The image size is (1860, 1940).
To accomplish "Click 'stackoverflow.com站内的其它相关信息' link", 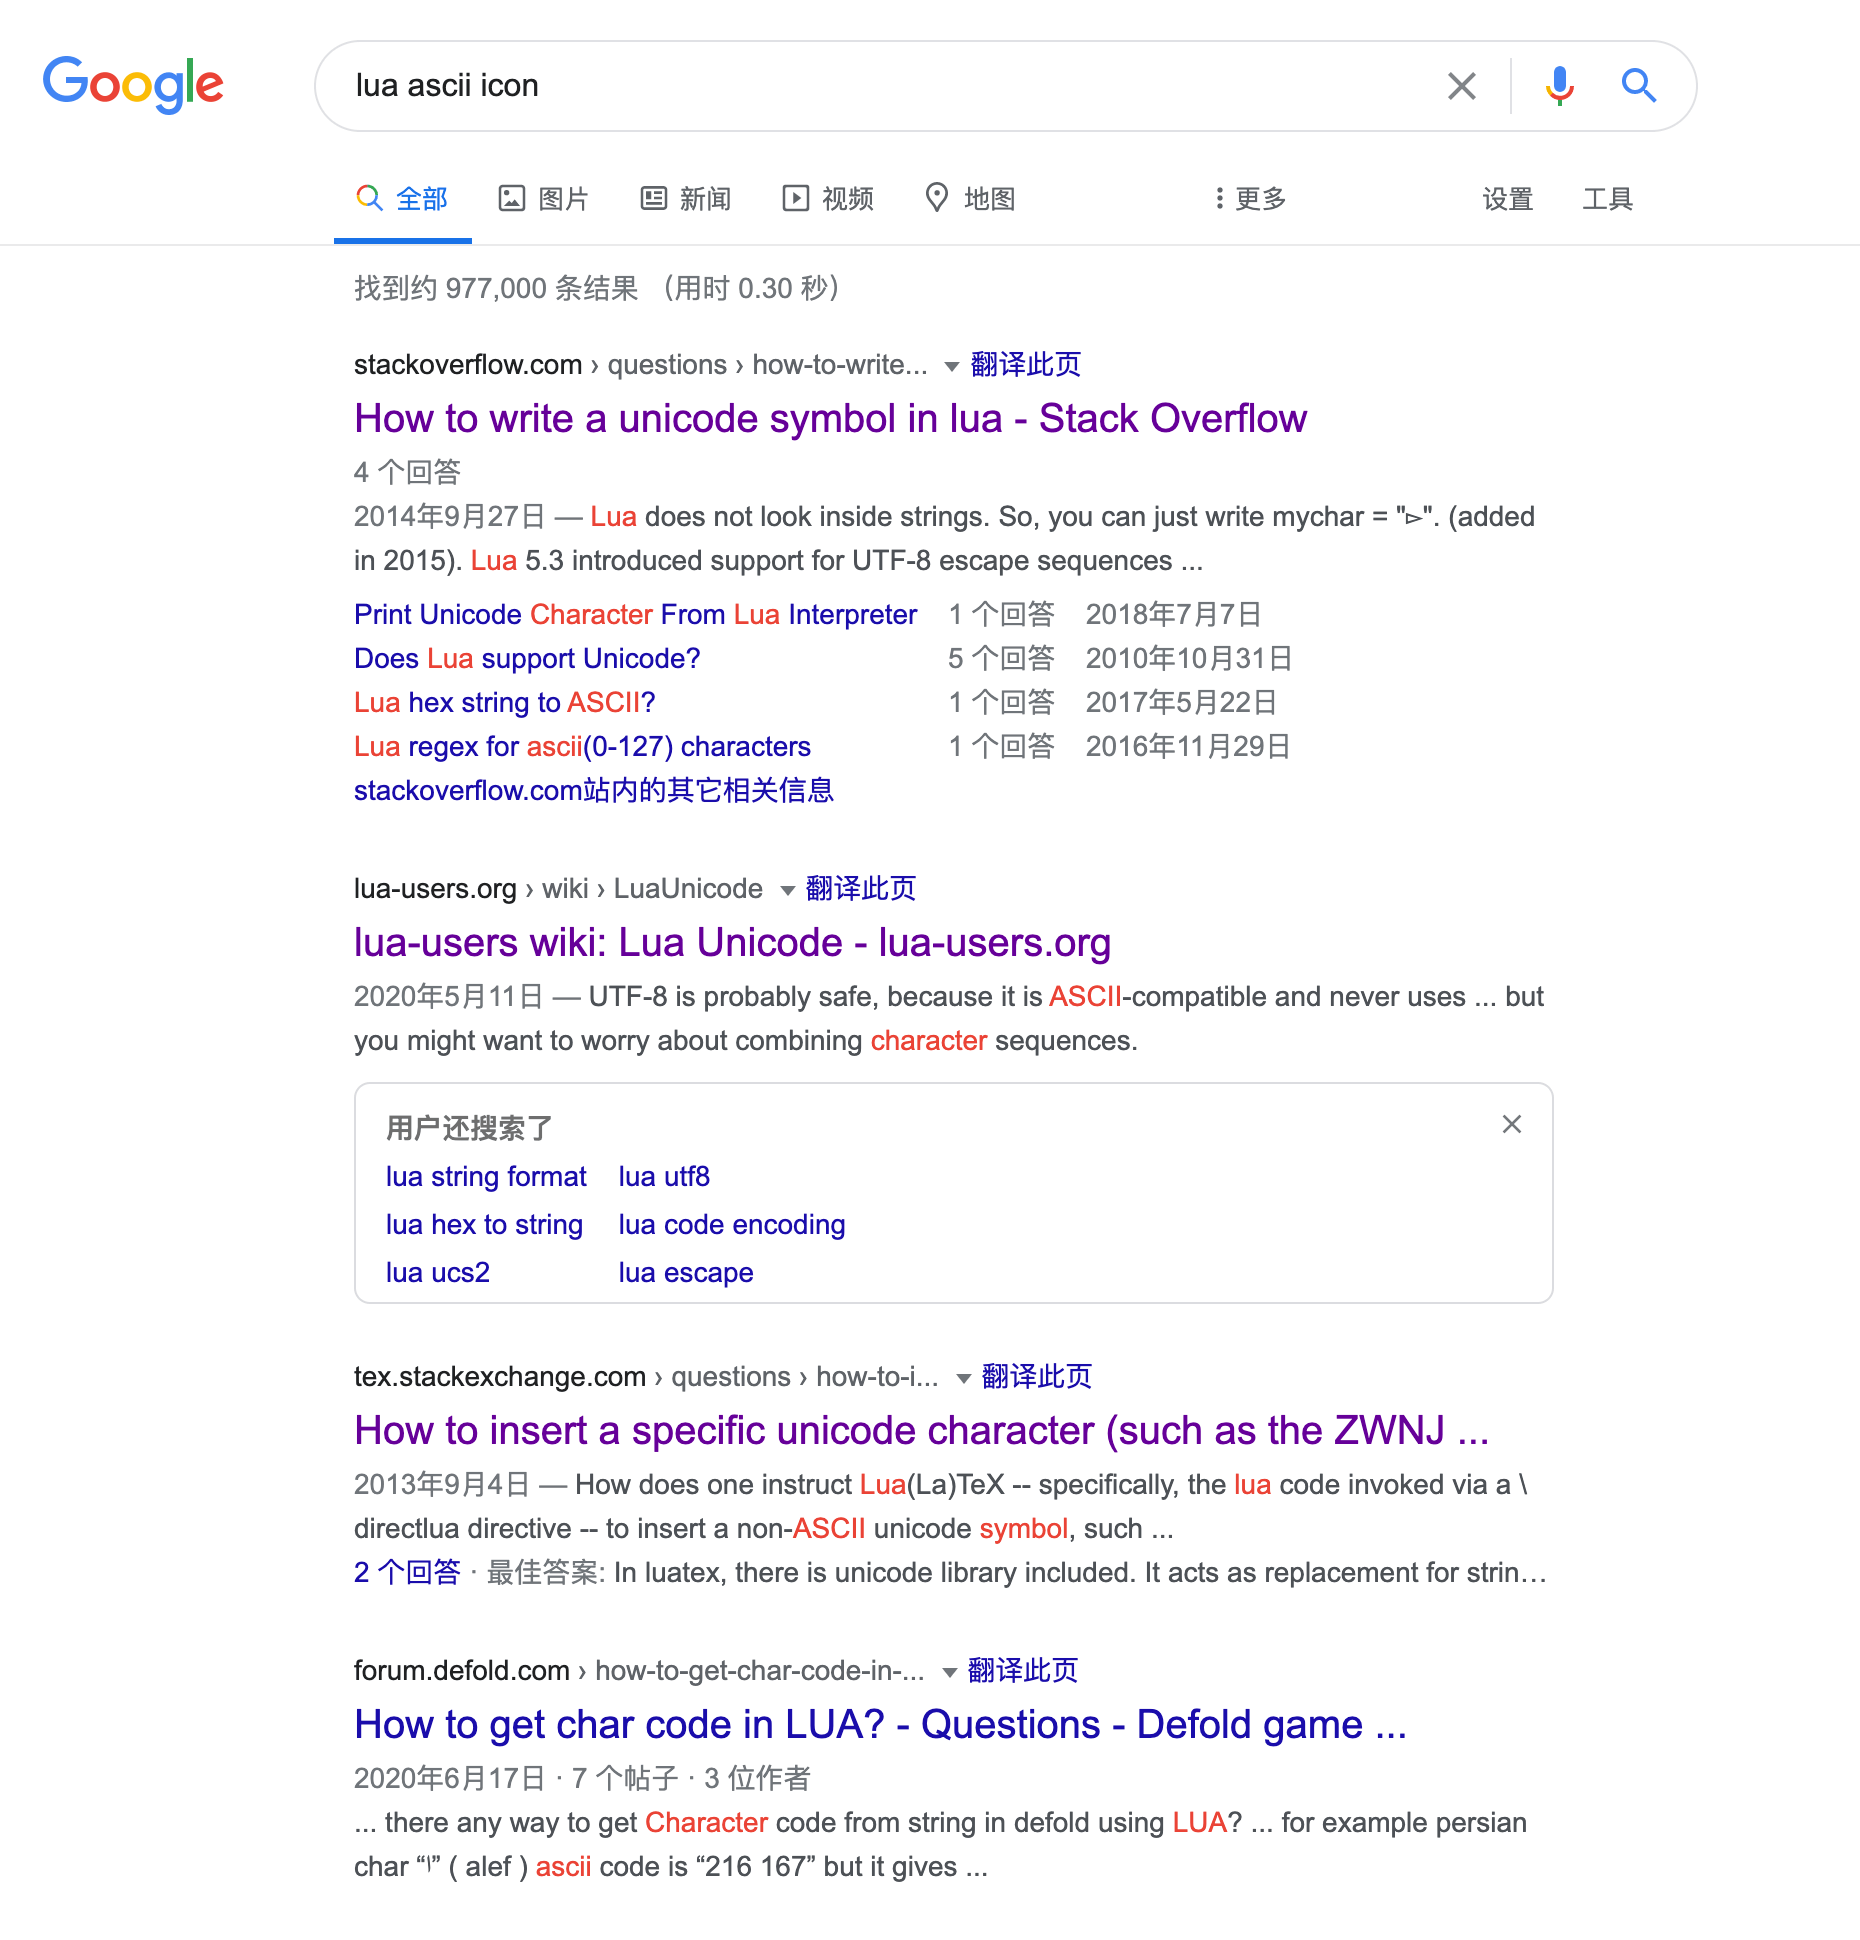I will pos(594,790).
